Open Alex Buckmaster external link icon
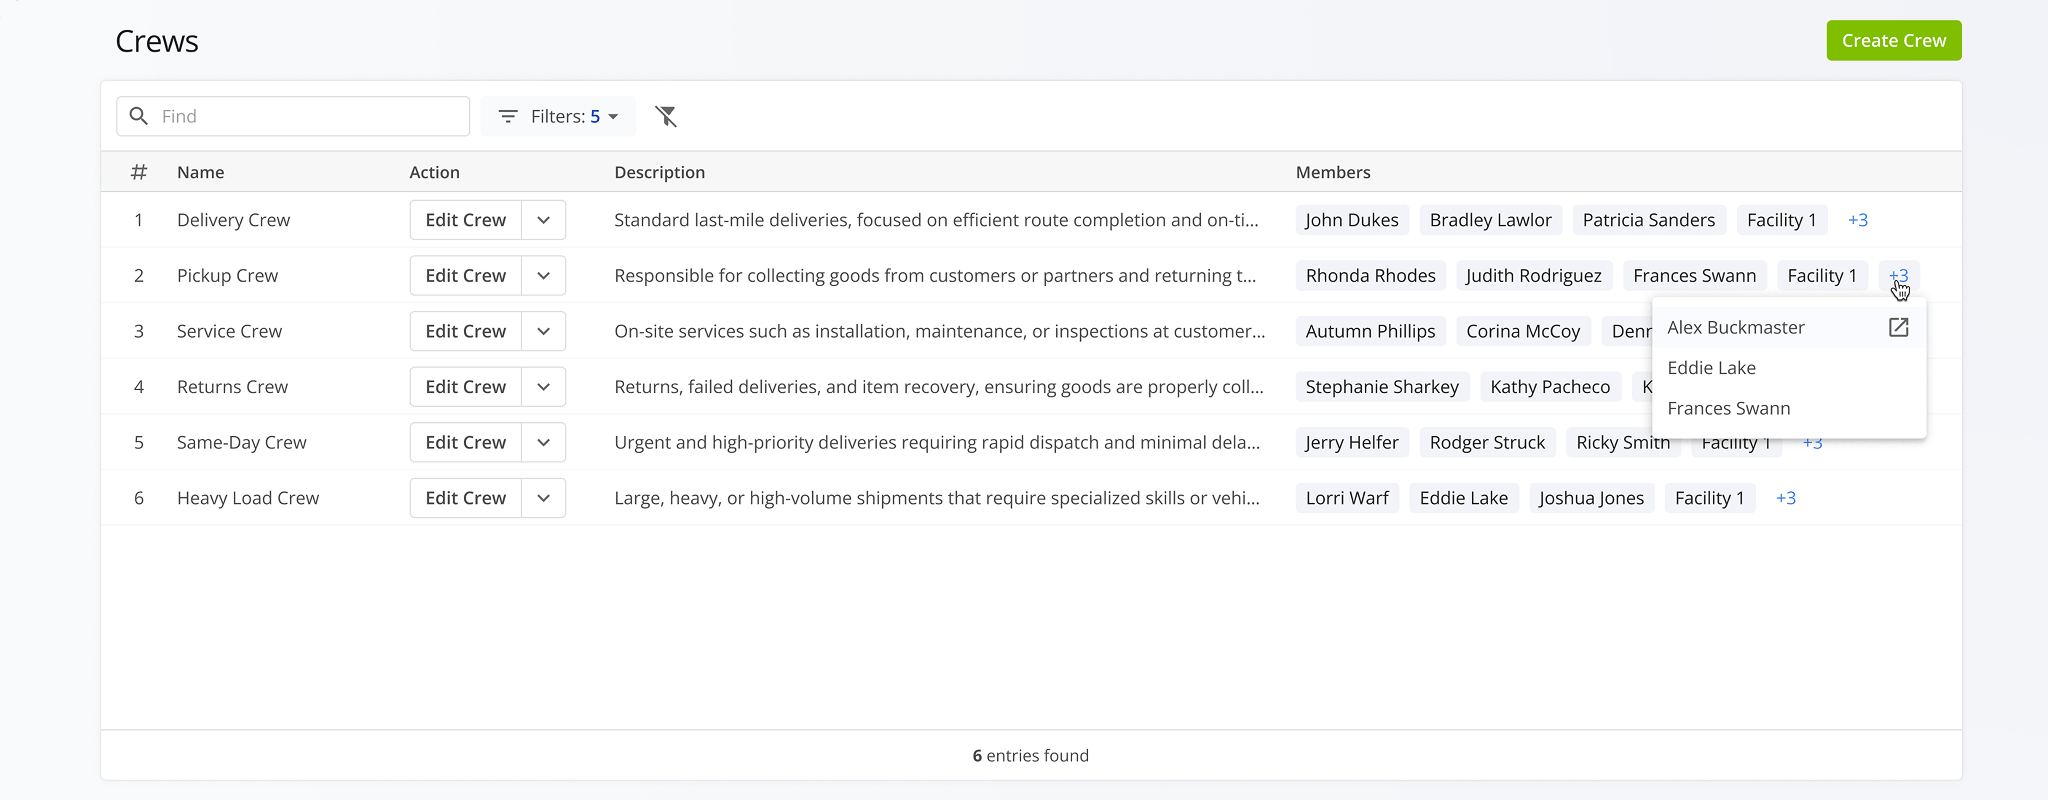 click(x=1898, y=327)
